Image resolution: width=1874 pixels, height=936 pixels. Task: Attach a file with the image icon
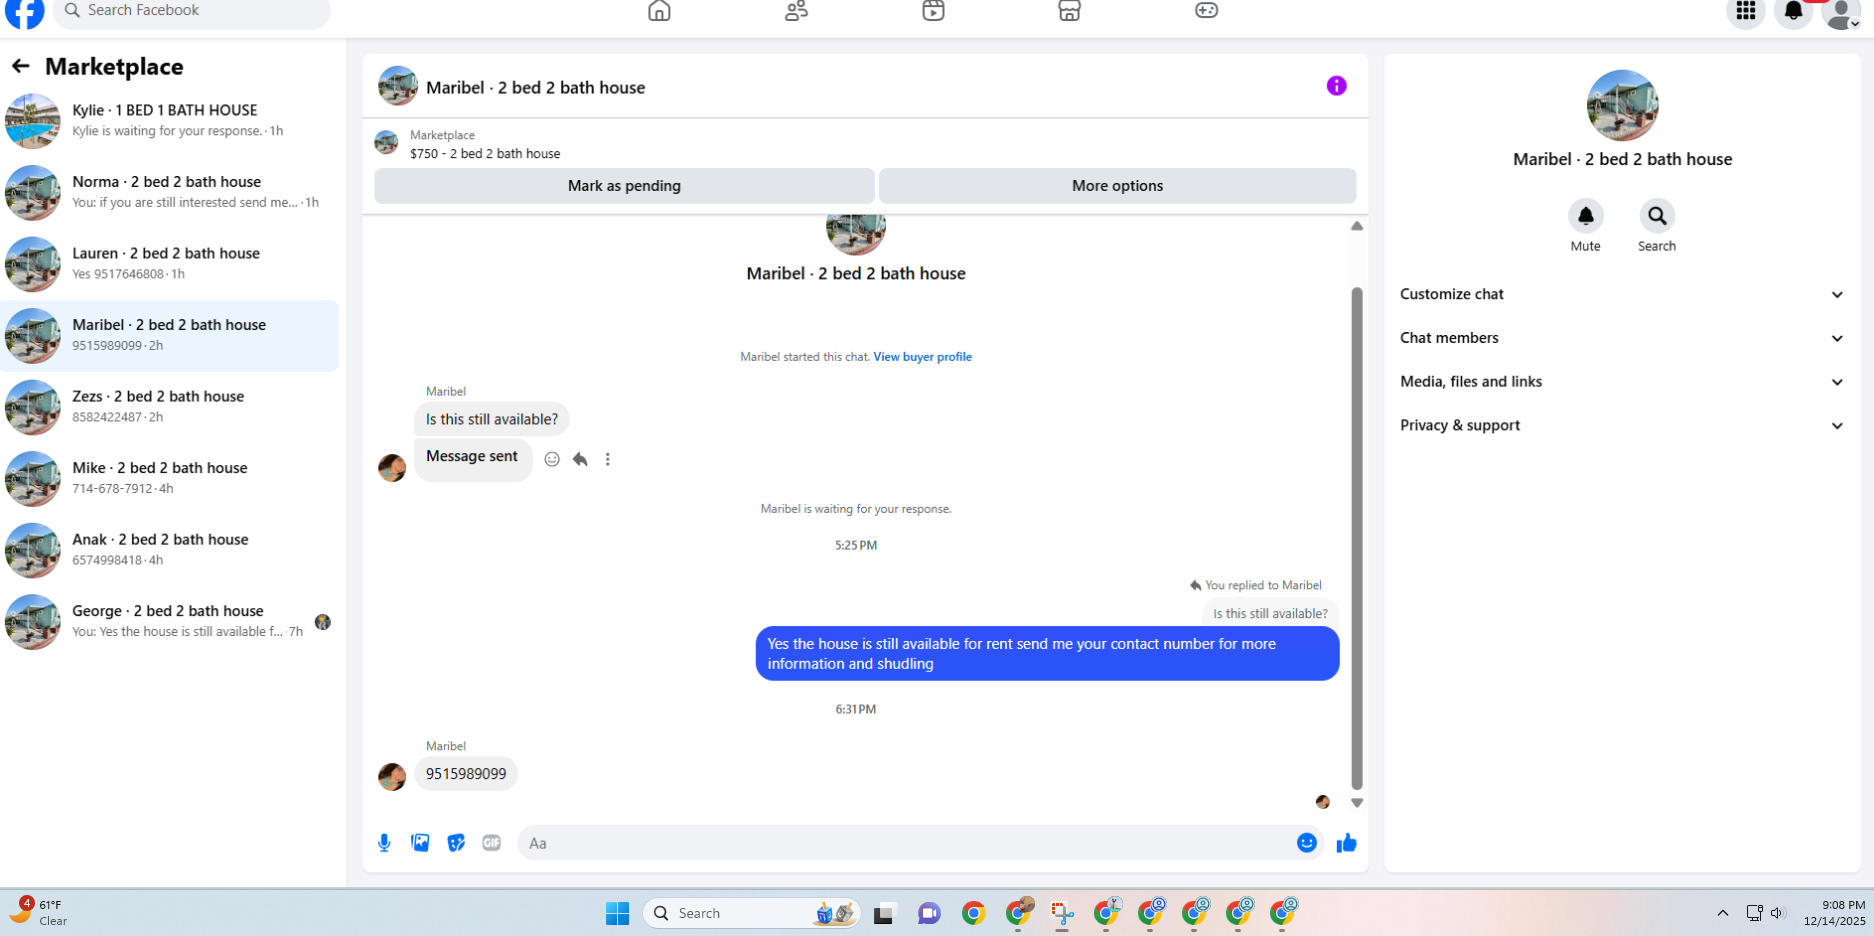pyautogui.click(x=420, y=843)
